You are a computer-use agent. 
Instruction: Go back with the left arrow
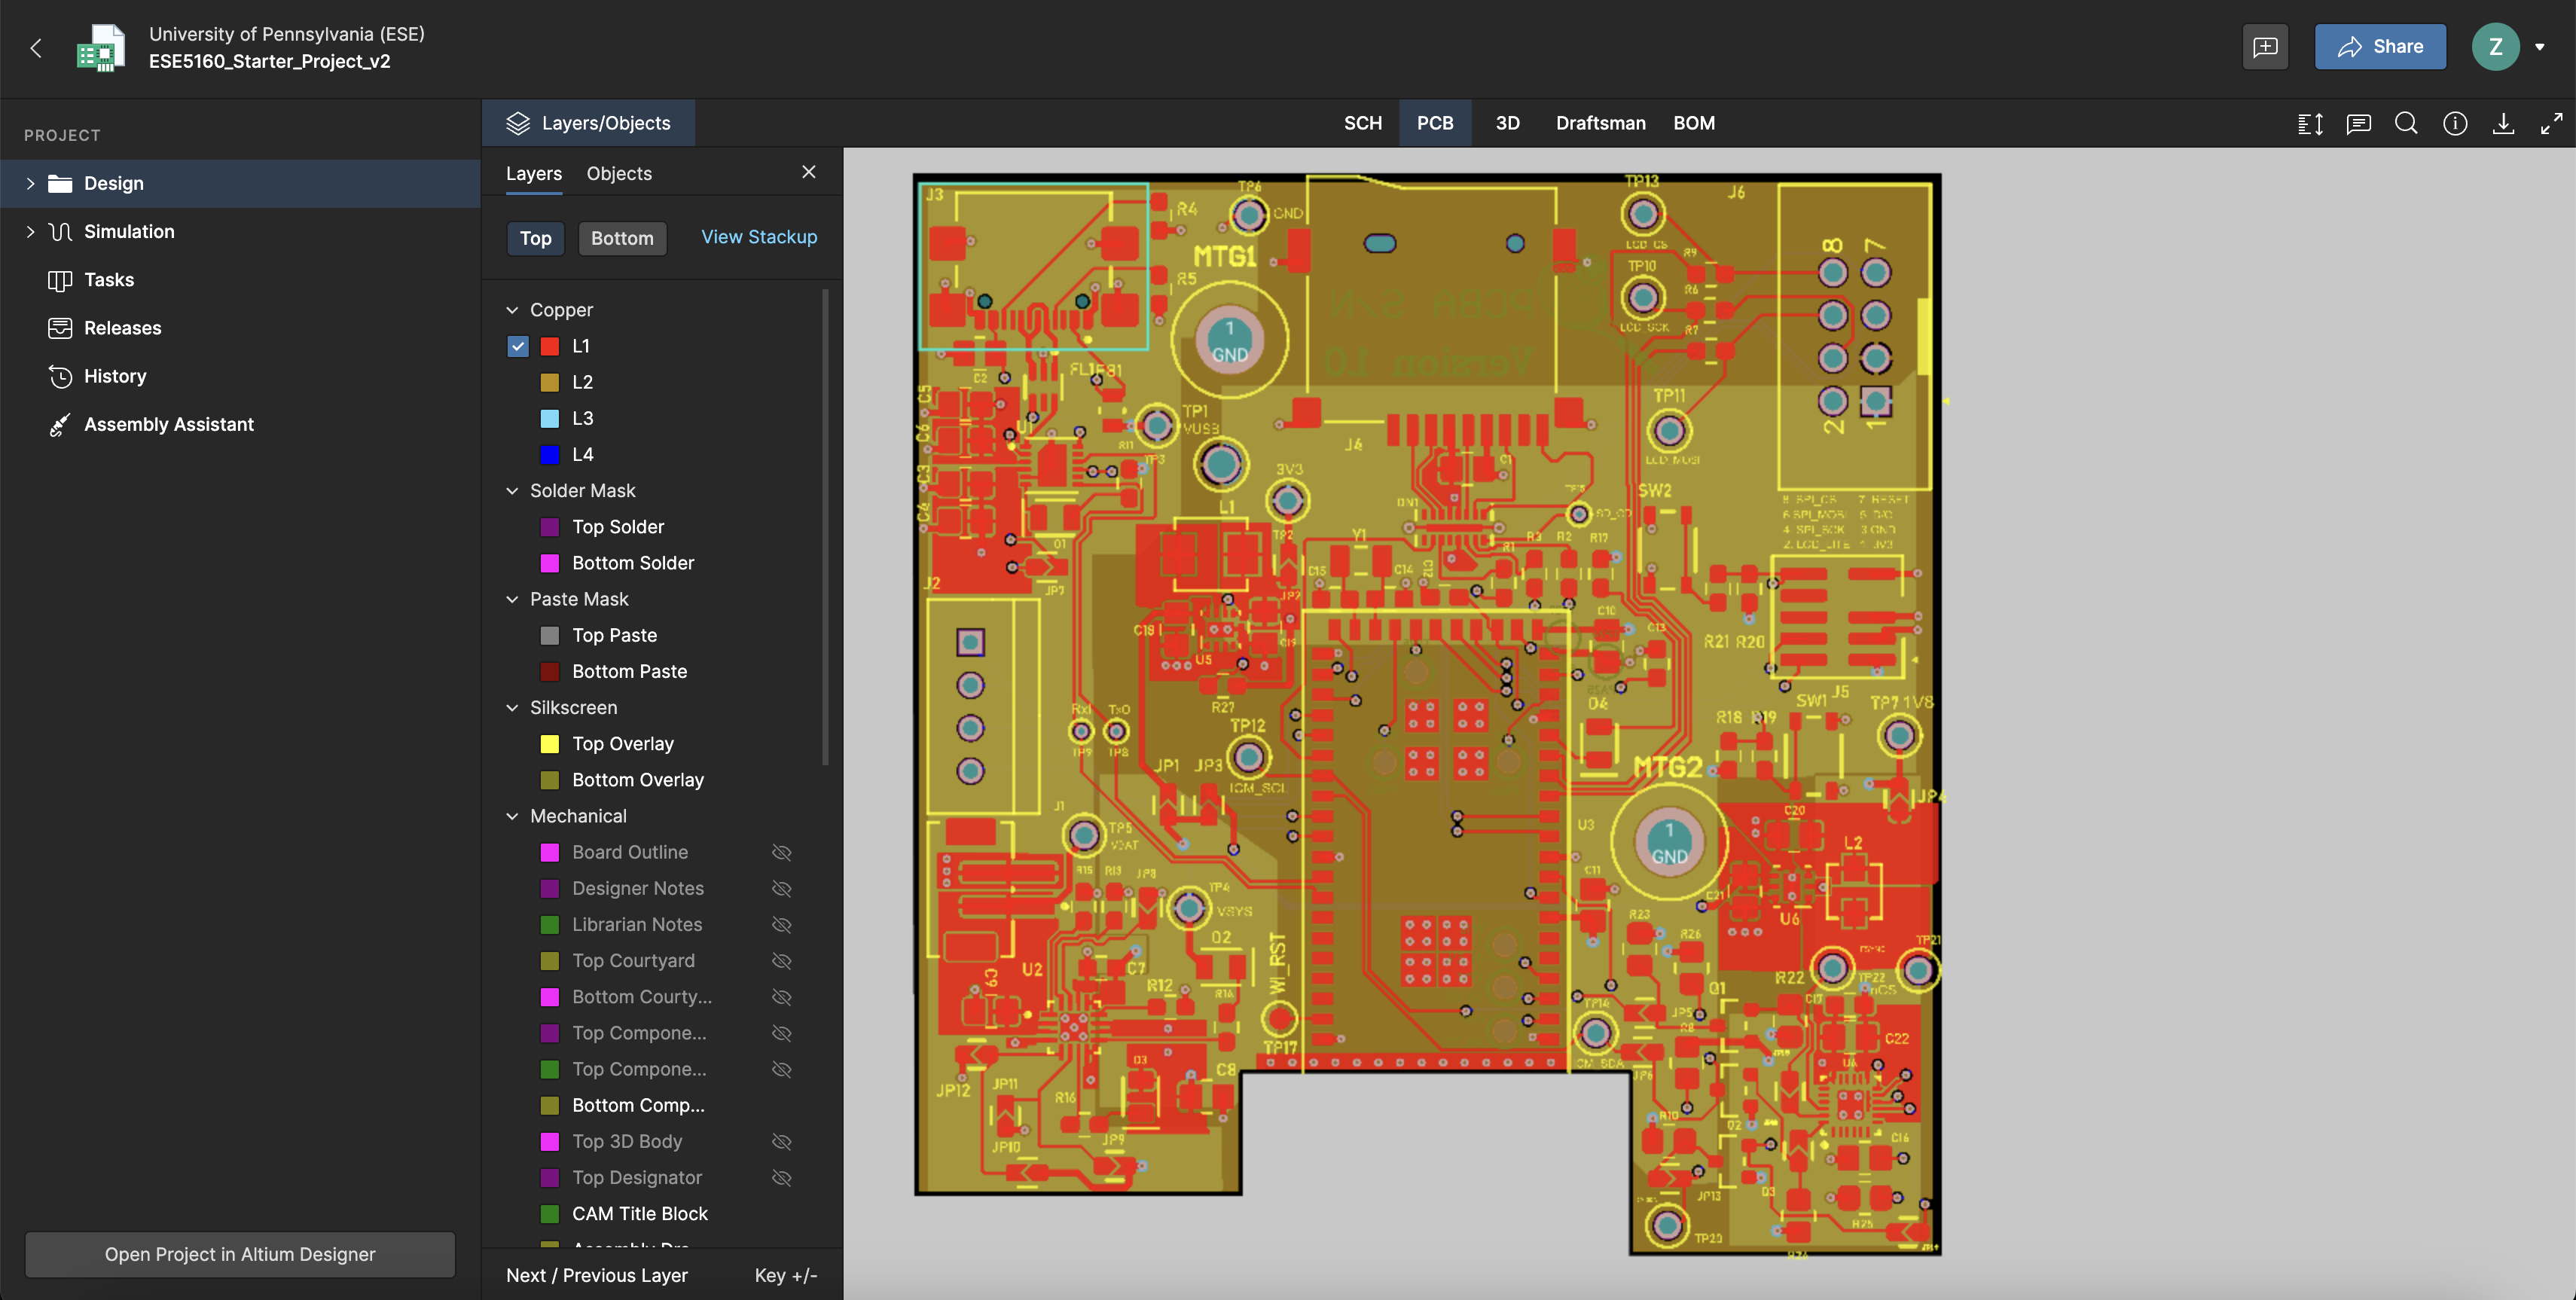pos(36,47)
